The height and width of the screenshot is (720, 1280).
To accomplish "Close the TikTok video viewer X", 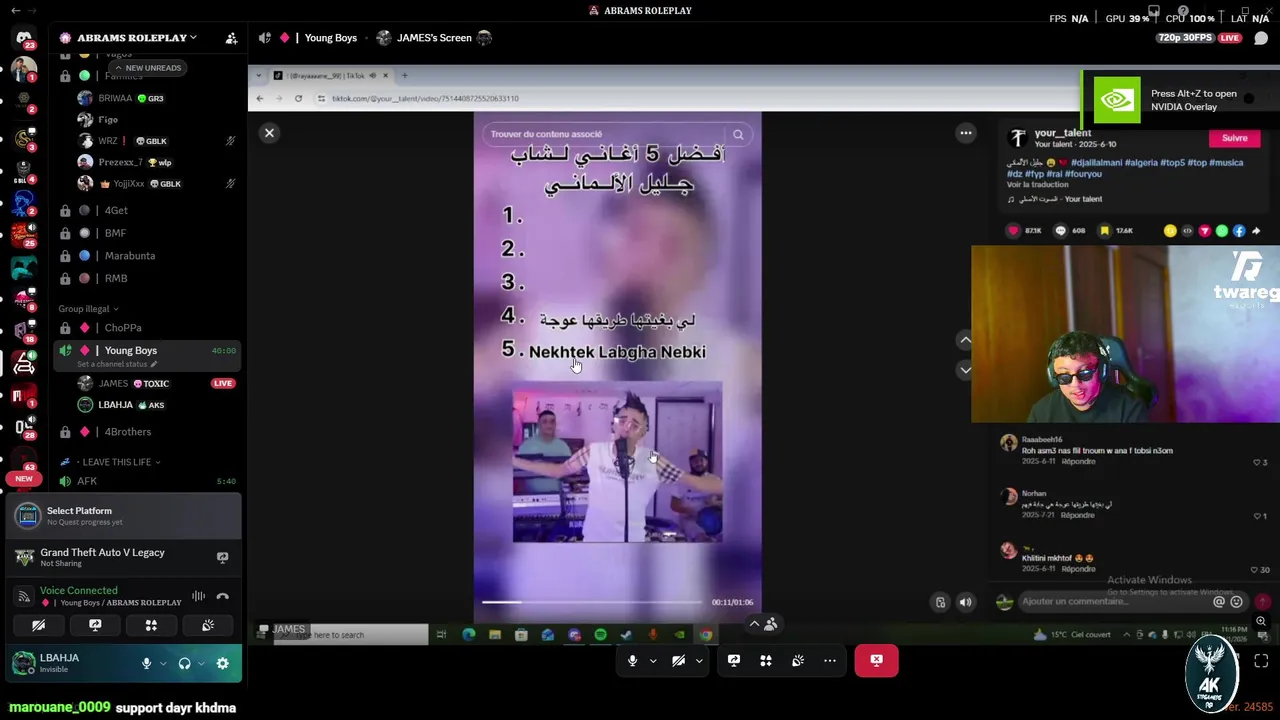I will 269,133.
